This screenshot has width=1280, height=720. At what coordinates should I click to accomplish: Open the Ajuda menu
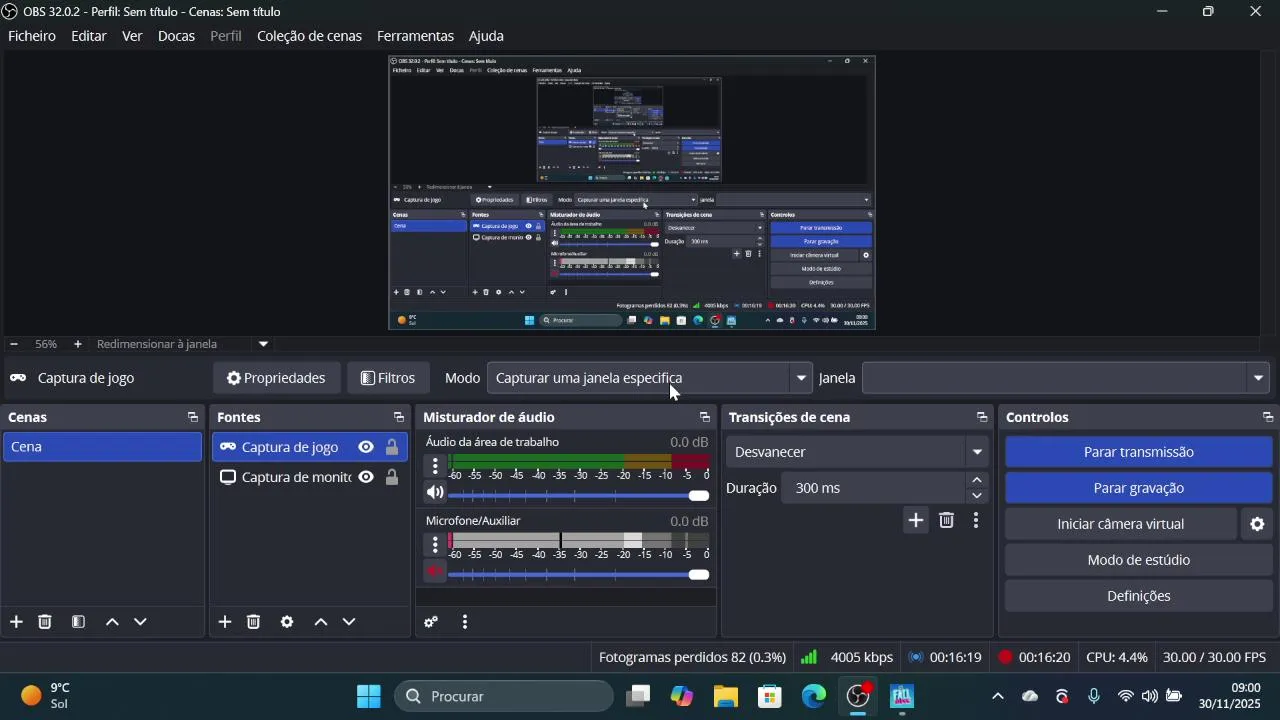coord(486,36)
